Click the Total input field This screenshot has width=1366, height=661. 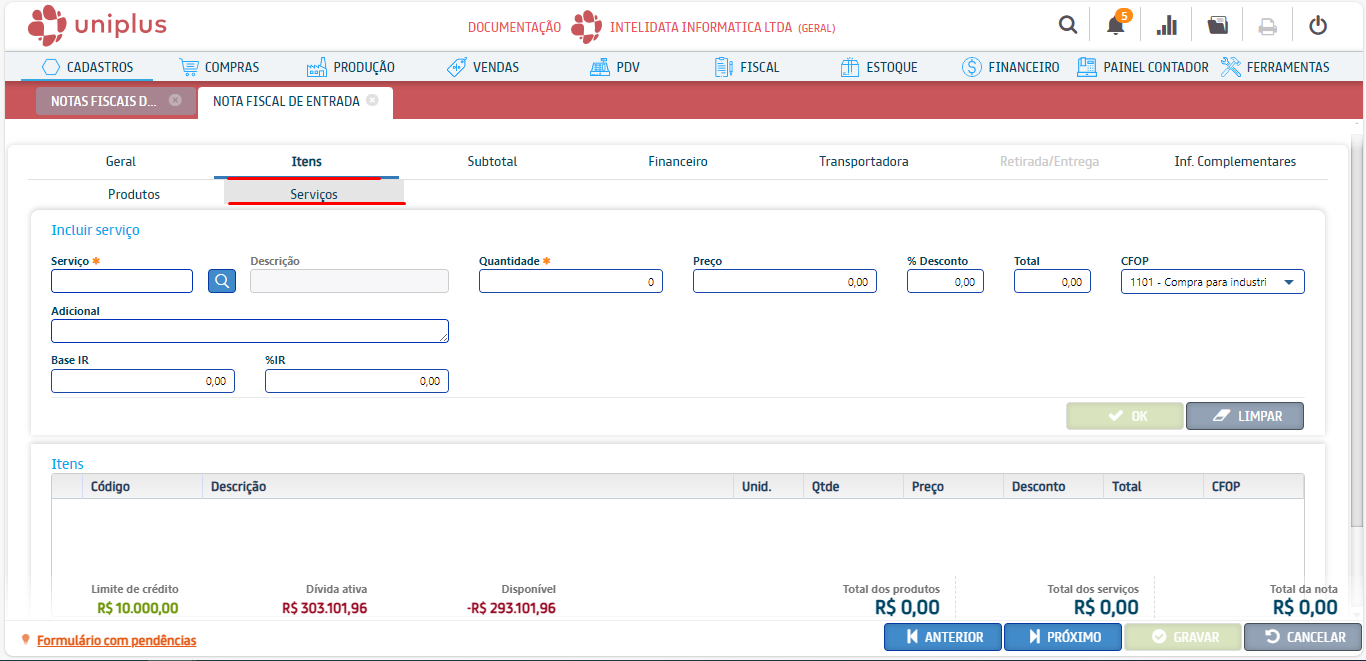tap(1052, 282)
